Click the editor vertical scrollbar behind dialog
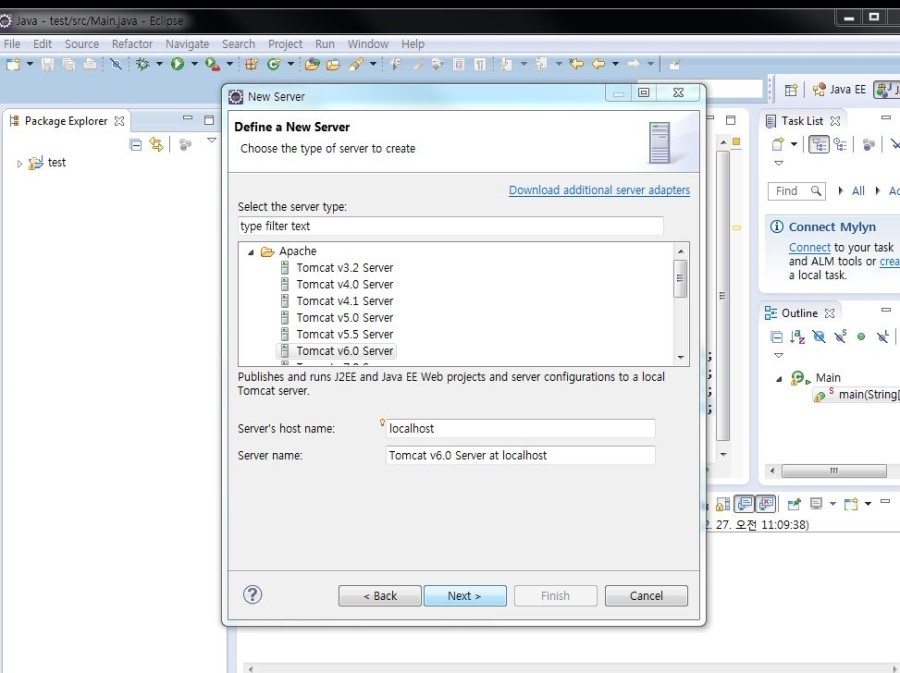 pos(723,296)
